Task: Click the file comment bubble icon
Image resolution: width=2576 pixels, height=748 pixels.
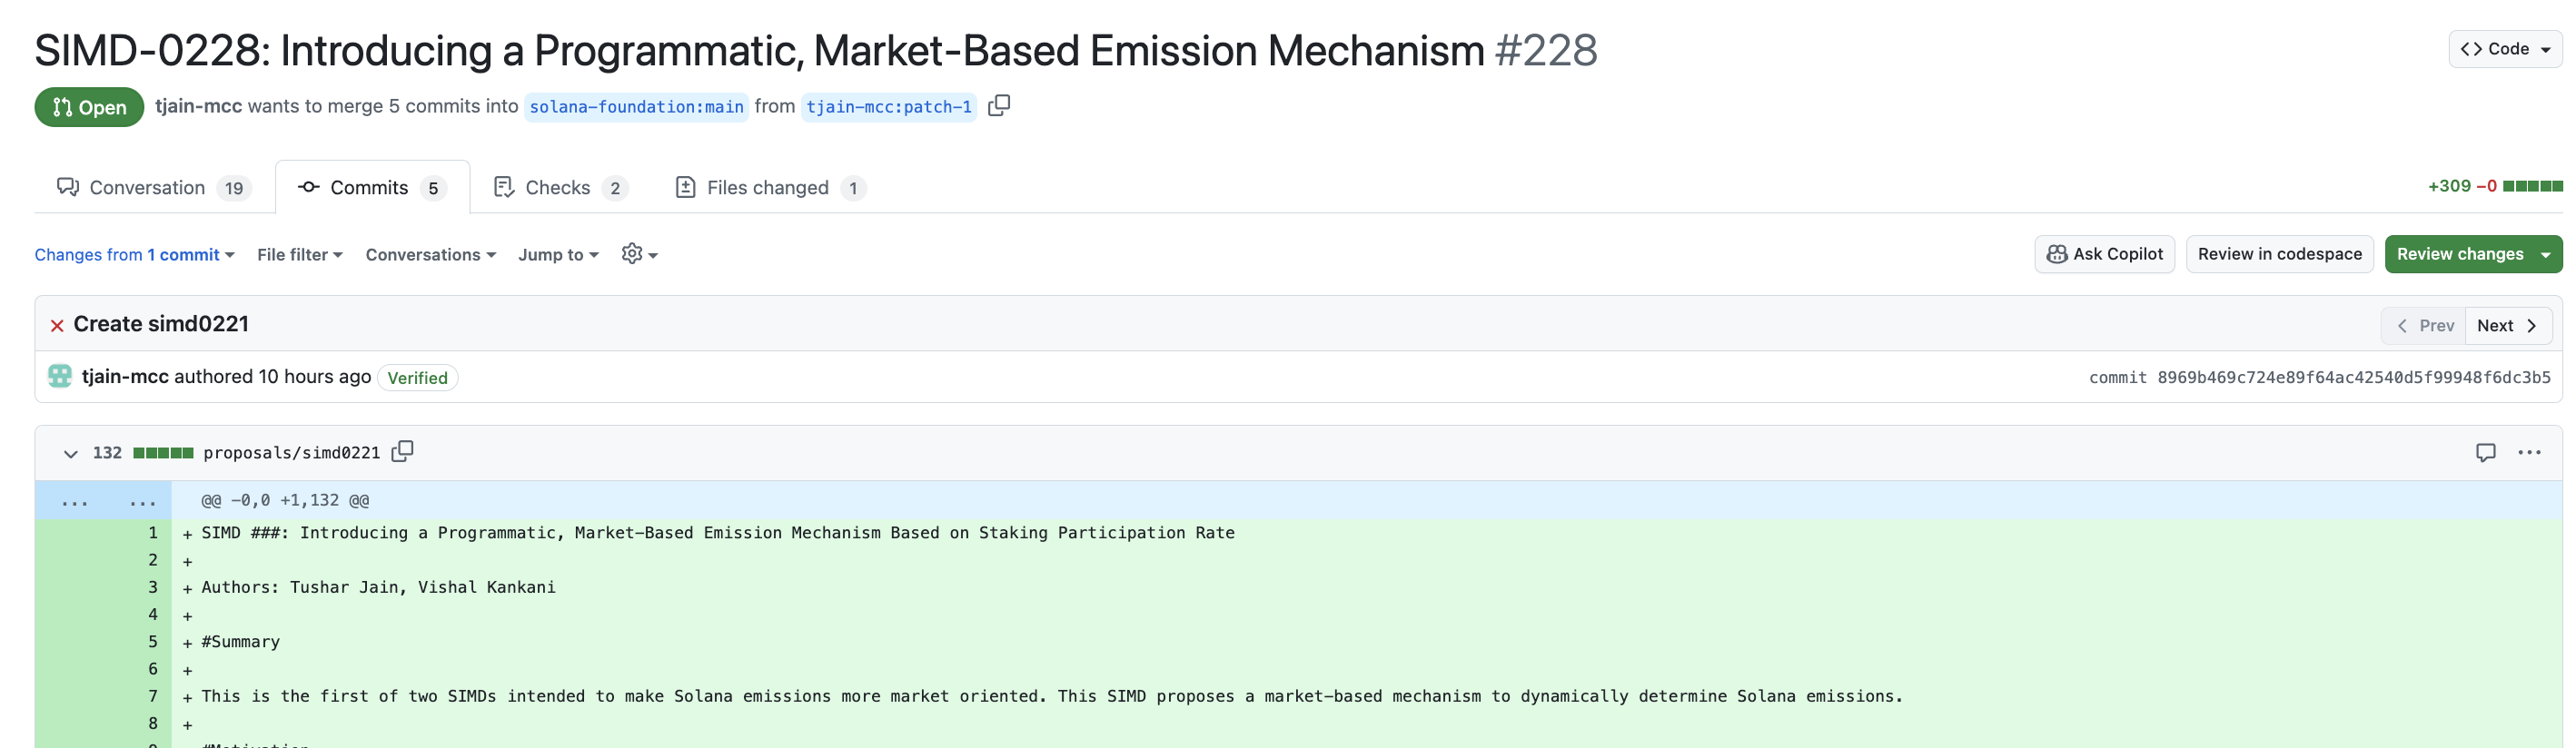Action: (x=2484, y=452)
